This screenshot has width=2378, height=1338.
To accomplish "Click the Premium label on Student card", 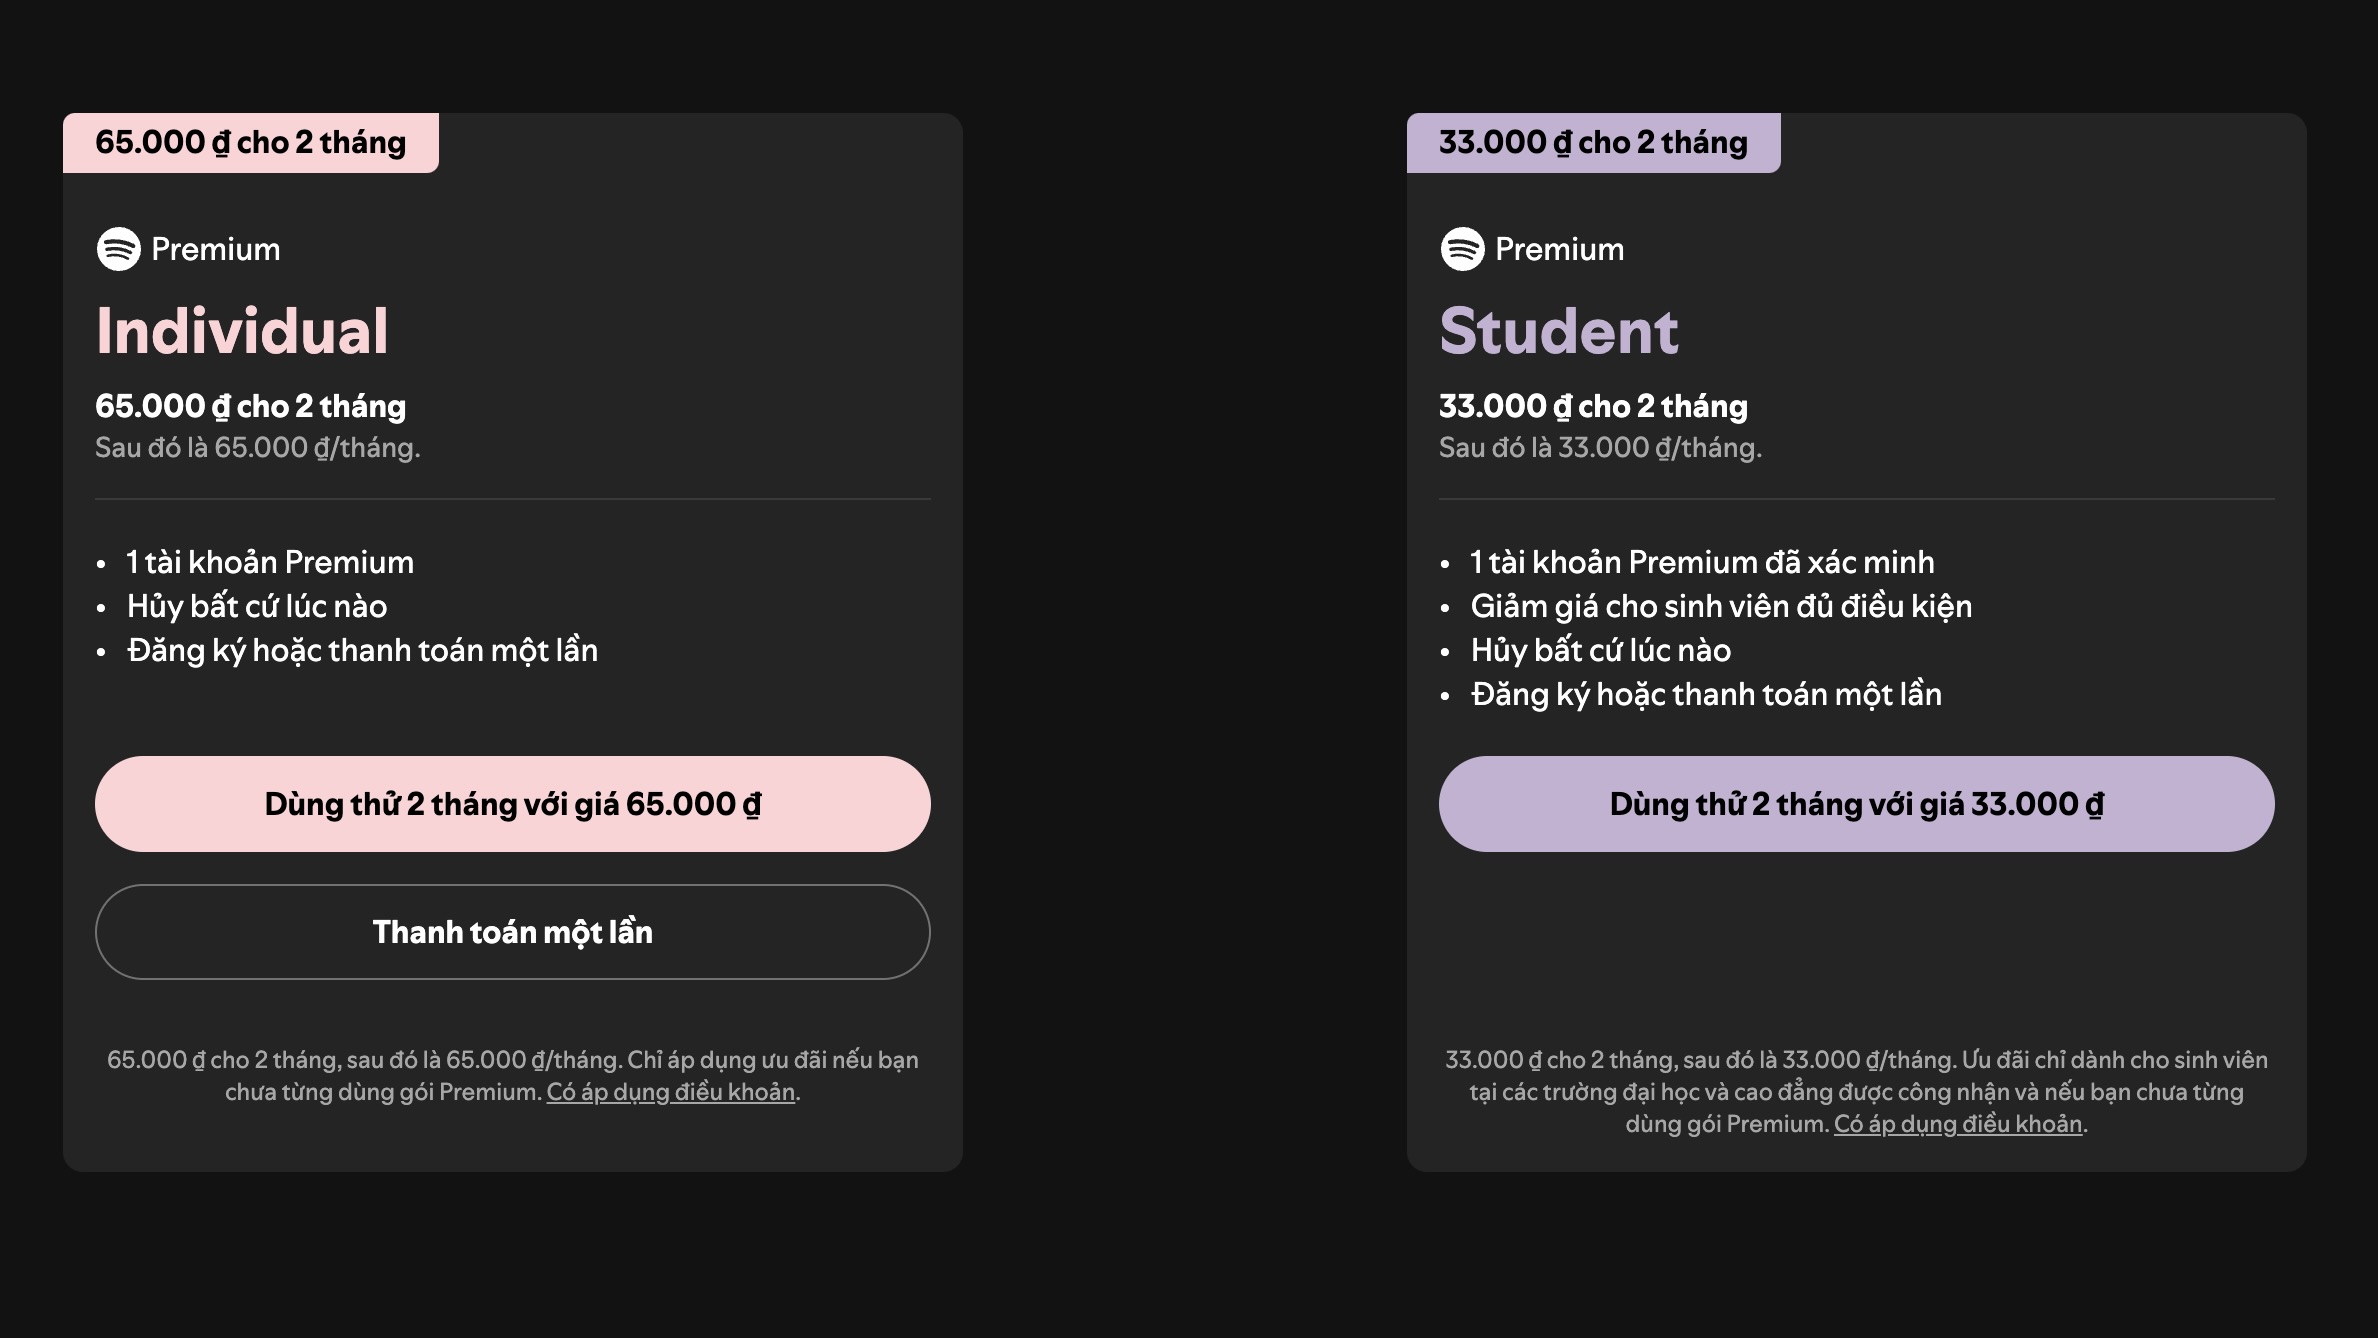I will (x=1560, y=249).
